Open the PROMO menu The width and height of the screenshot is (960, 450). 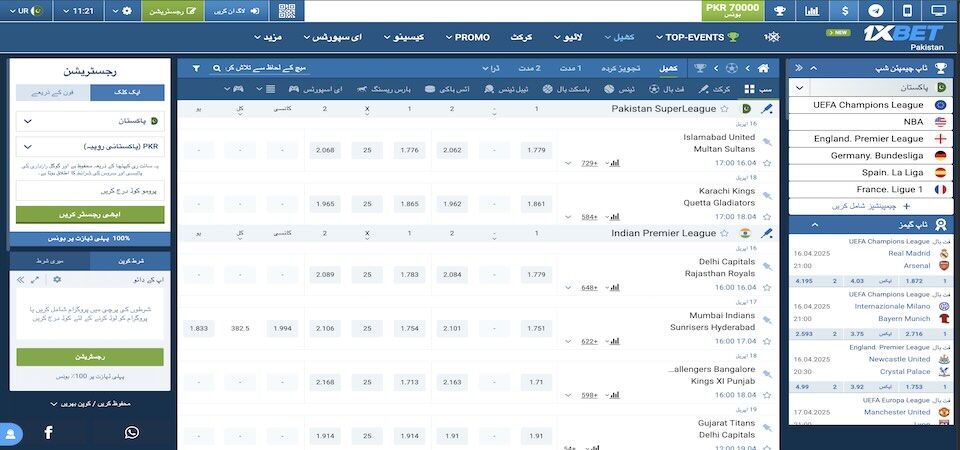[467, 37]
